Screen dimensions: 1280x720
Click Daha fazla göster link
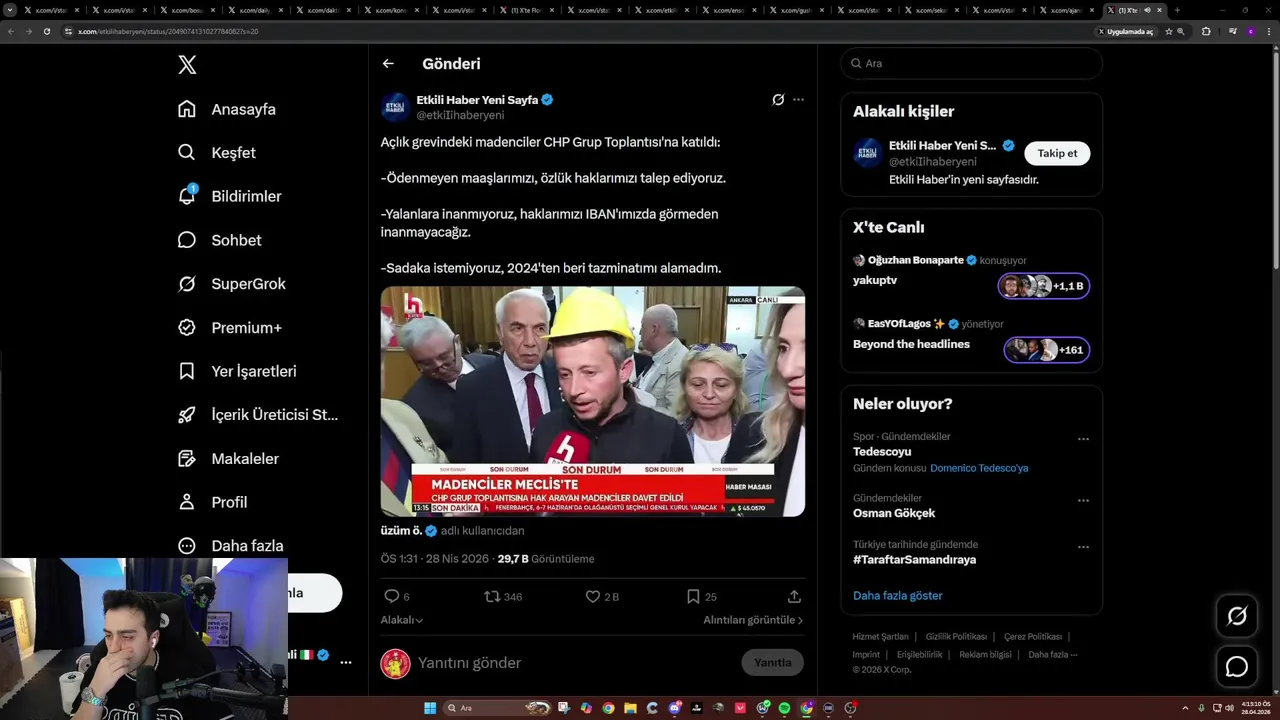click(898, 596)
